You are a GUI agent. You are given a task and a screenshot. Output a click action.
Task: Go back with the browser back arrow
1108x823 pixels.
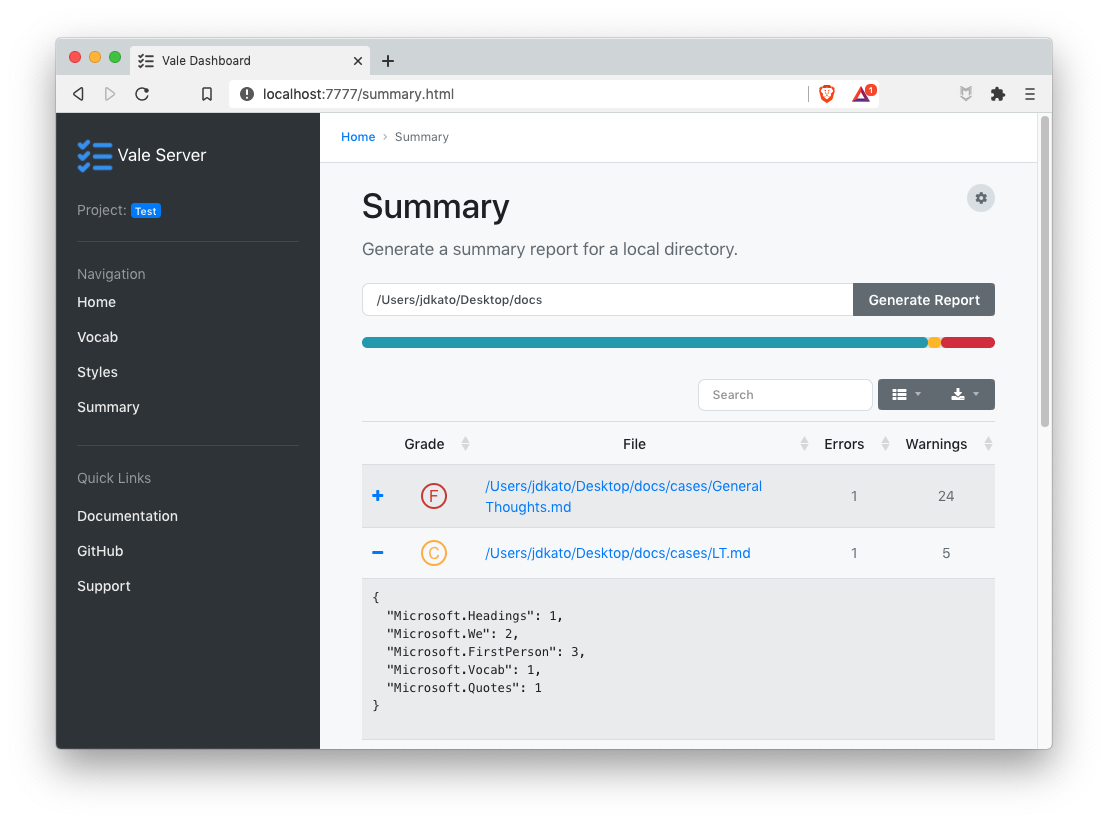pos(78,94)
